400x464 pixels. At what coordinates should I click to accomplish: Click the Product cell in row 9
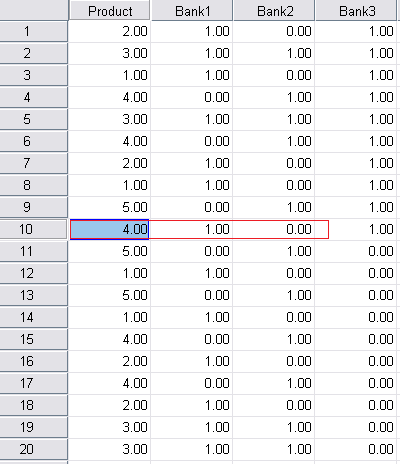(110, 207)
